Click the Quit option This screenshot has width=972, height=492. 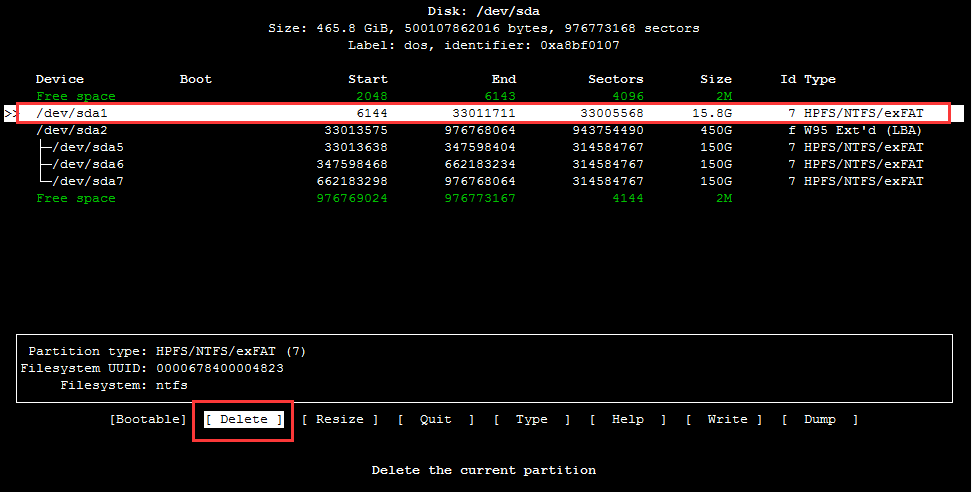[x=435, y=420]
